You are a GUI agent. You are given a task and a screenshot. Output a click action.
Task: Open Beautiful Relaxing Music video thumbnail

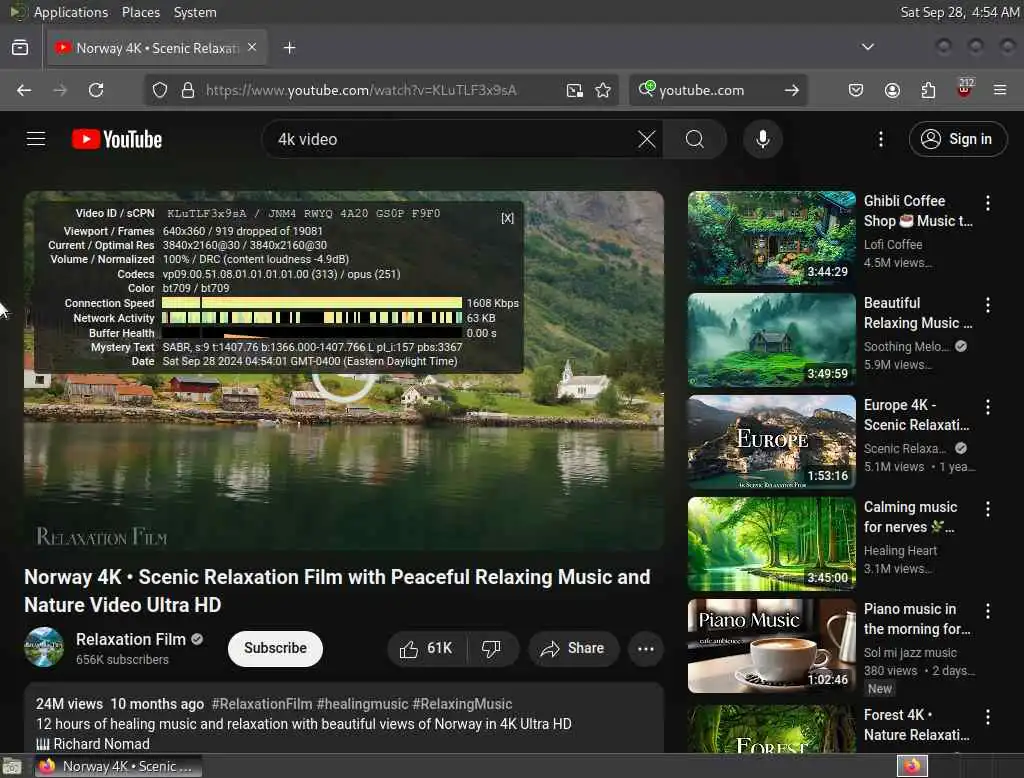[771, 340]
